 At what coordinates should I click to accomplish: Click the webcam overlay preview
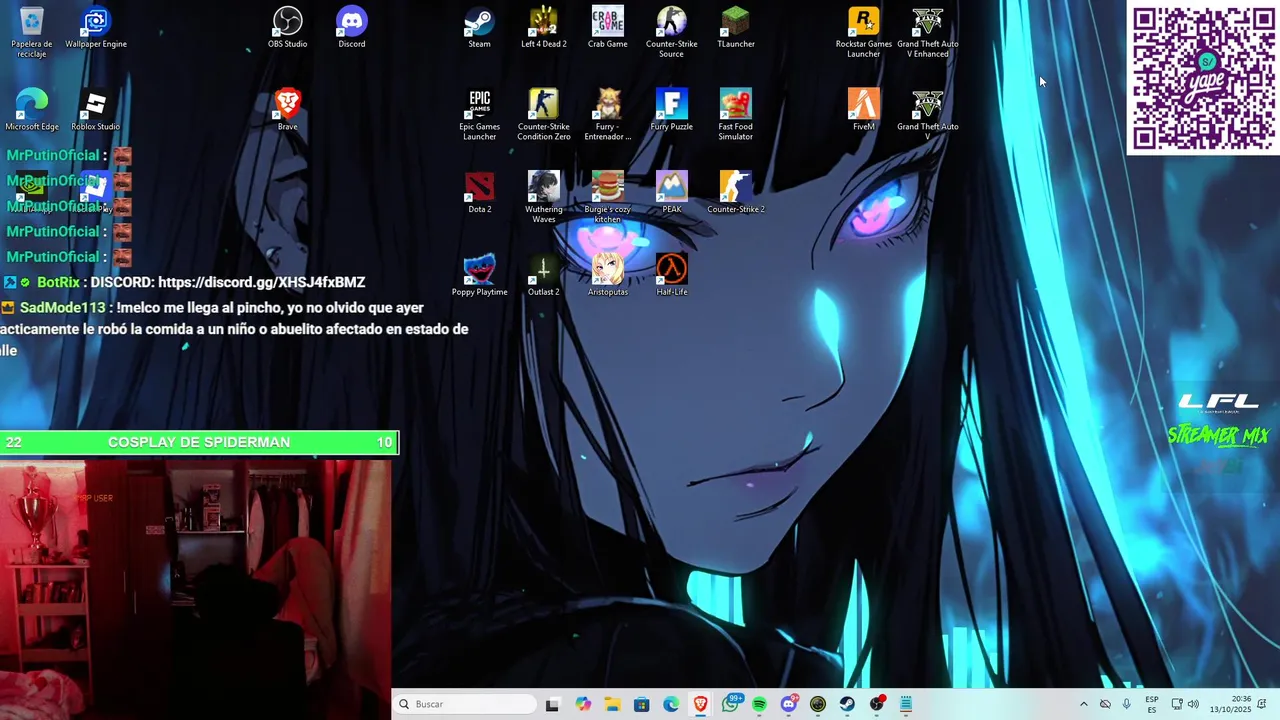click(x=195, y=589)
